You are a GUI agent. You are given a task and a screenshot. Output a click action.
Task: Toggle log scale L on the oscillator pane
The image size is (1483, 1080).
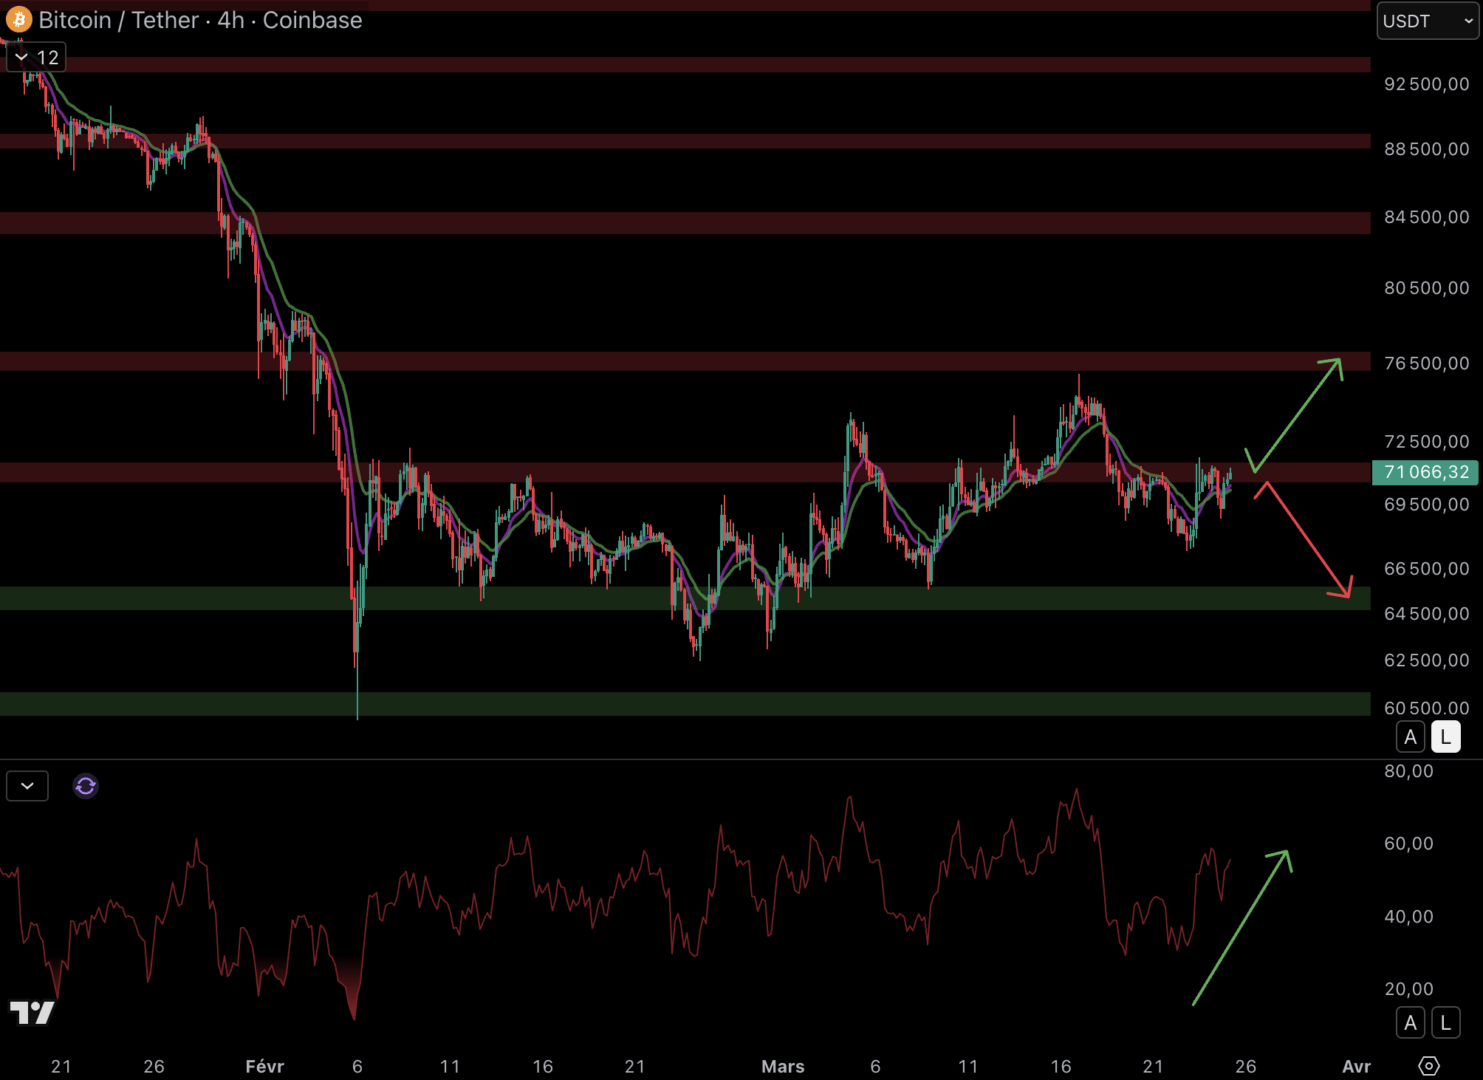(x=1445, y=1023)
